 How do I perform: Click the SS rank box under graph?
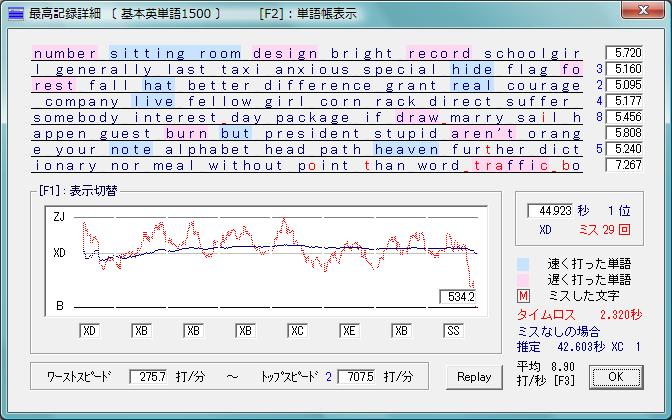[x=453, y=331]
